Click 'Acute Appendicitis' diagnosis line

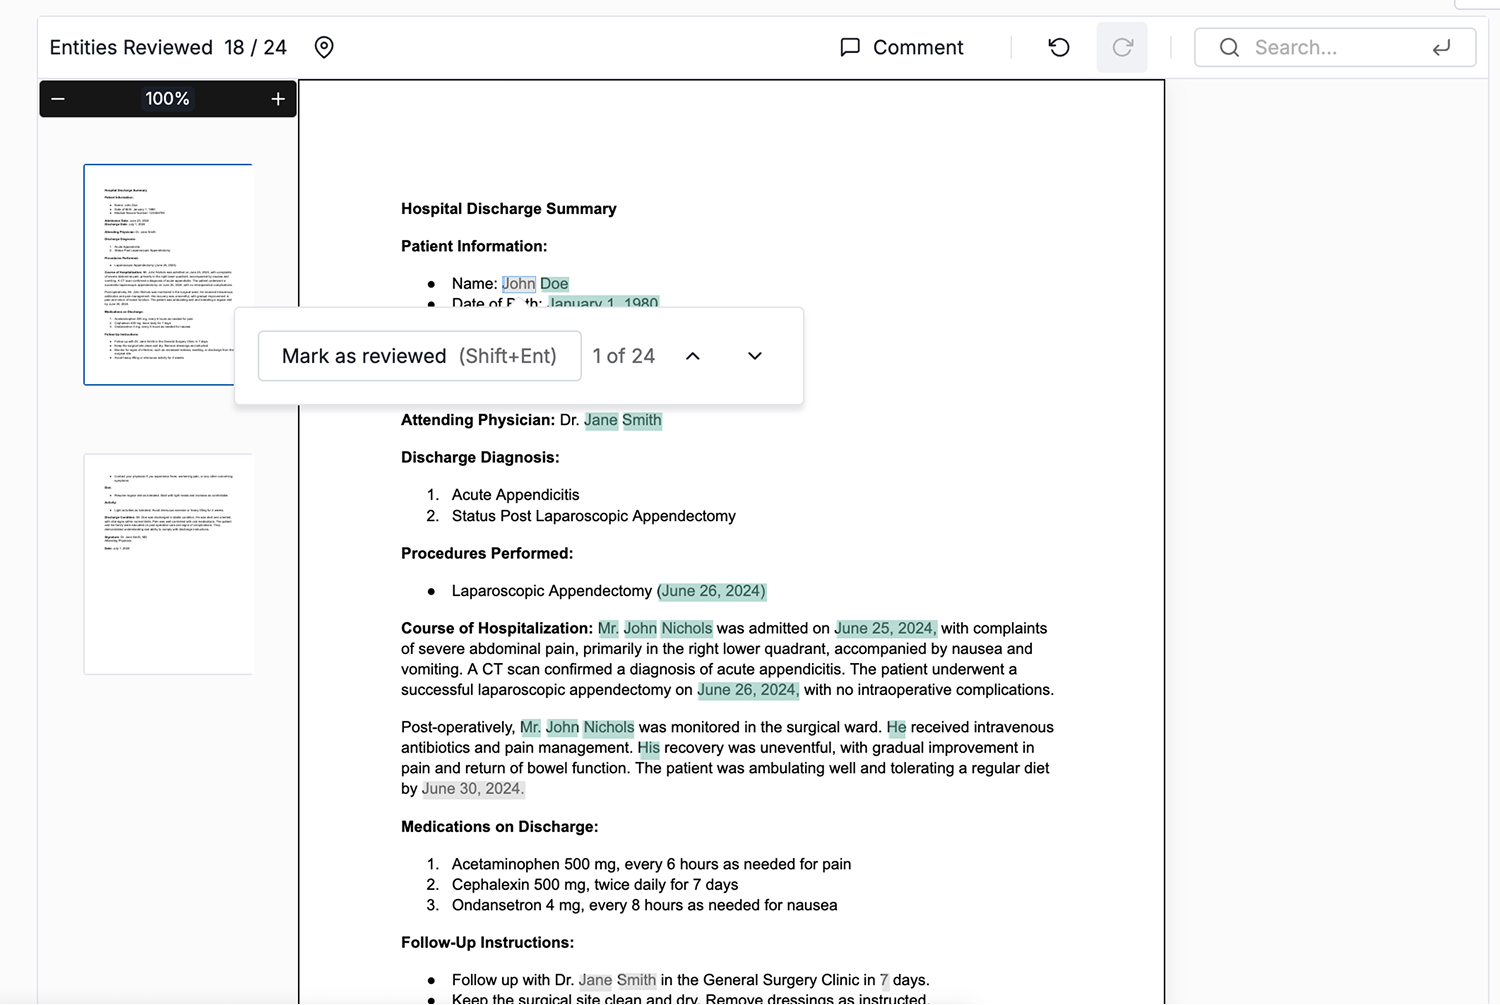click(515, 495)
